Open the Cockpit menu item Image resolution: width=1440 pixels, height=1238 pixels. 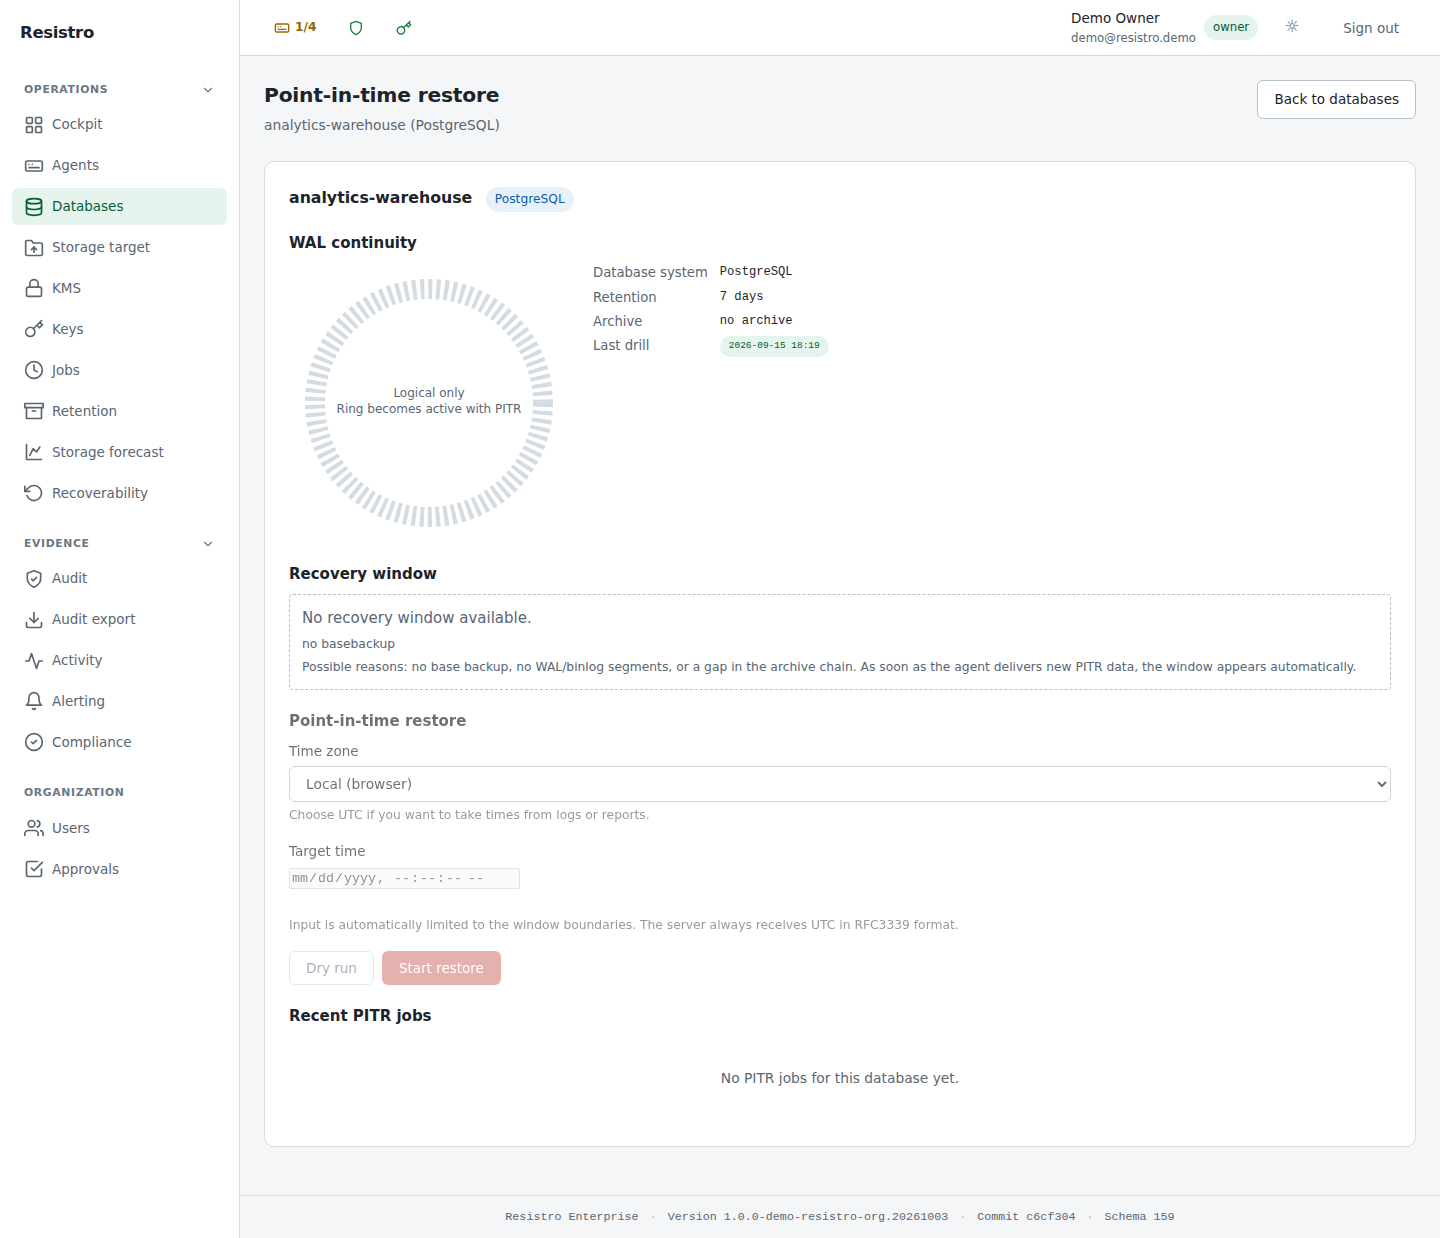pyautogui.click(x=119, y=125)
